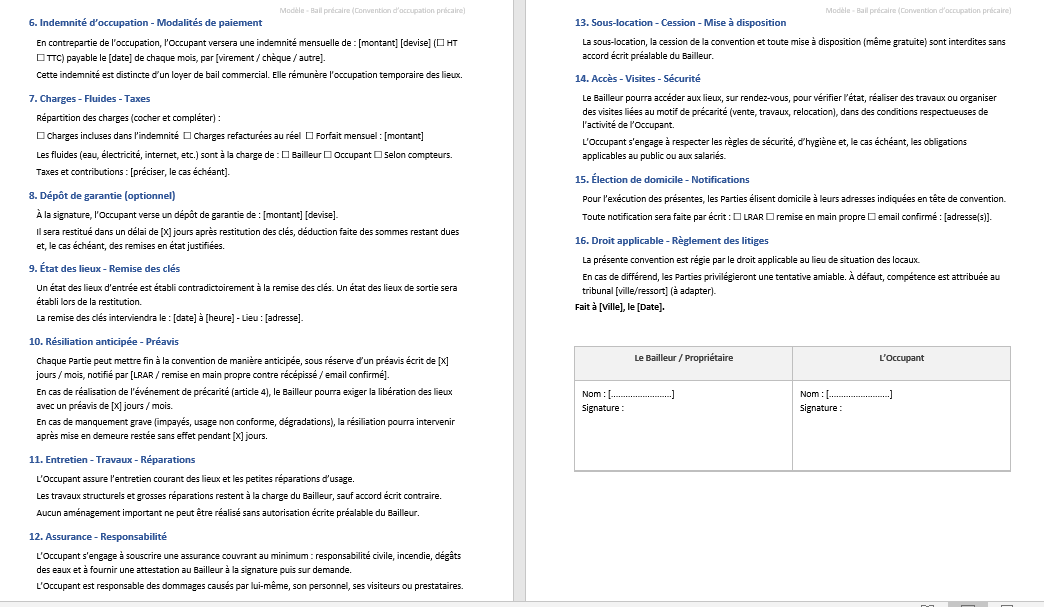Click the 'Le Bailleur / Propriétaire' table header cell
The height and width of the screenshot is (607, 1044).
[x=683, y=358]
